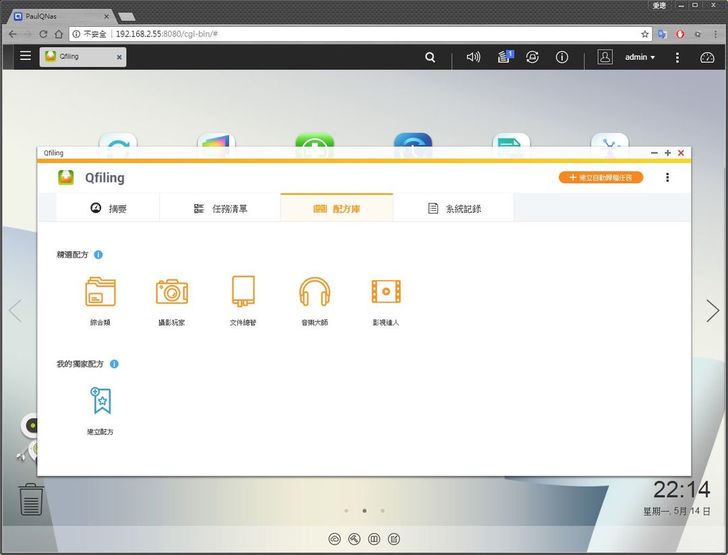Open the 文件總管 document recipe
Screen dimensions: 728x555
(243, 292)
